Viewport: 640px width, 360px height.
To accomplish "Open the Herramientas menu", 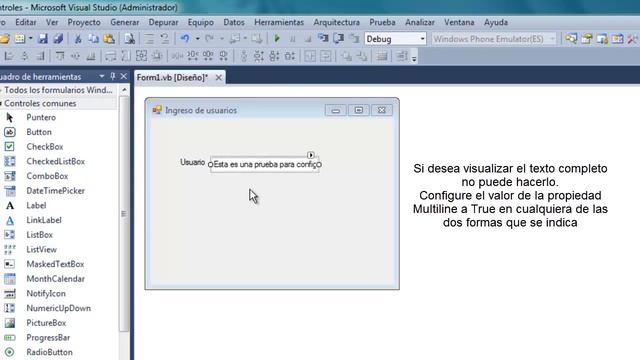I will click(279, 22).
